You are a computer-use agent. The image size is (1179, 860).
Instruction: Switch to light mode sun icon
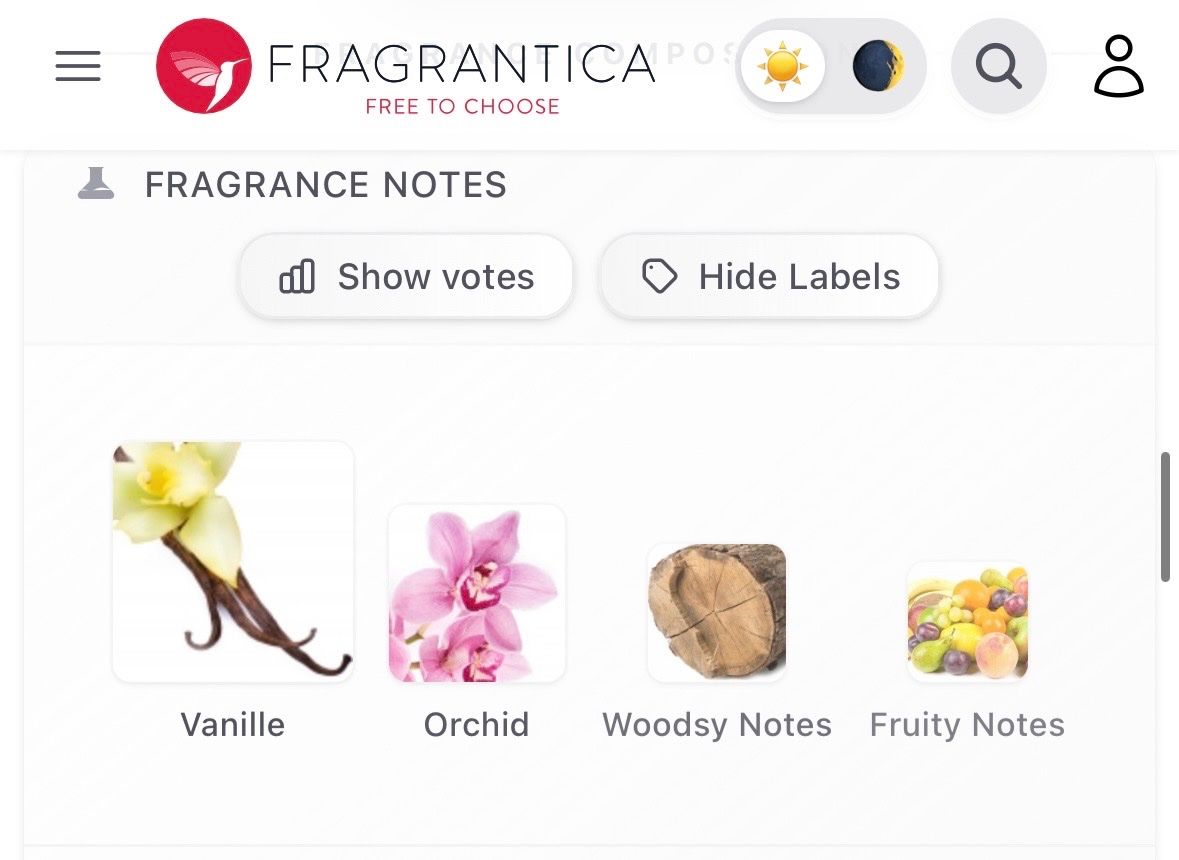coord(783,66)
